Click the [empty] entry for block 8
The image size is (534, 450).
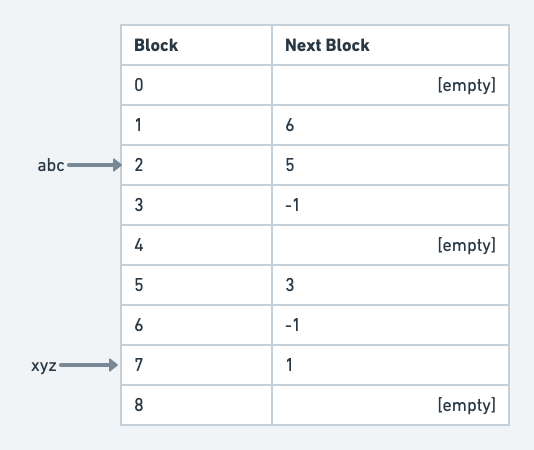point(467,405)
